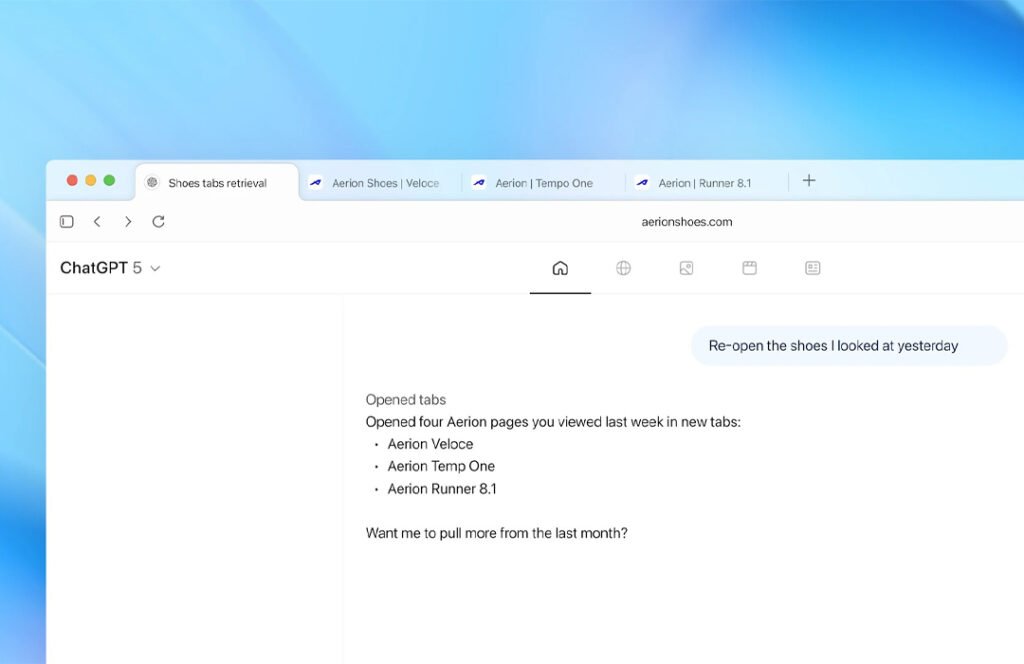Open a new tab with the plus icon
Image resolution: width=1024 pixels, height=664 pixels.
point(808,181)
